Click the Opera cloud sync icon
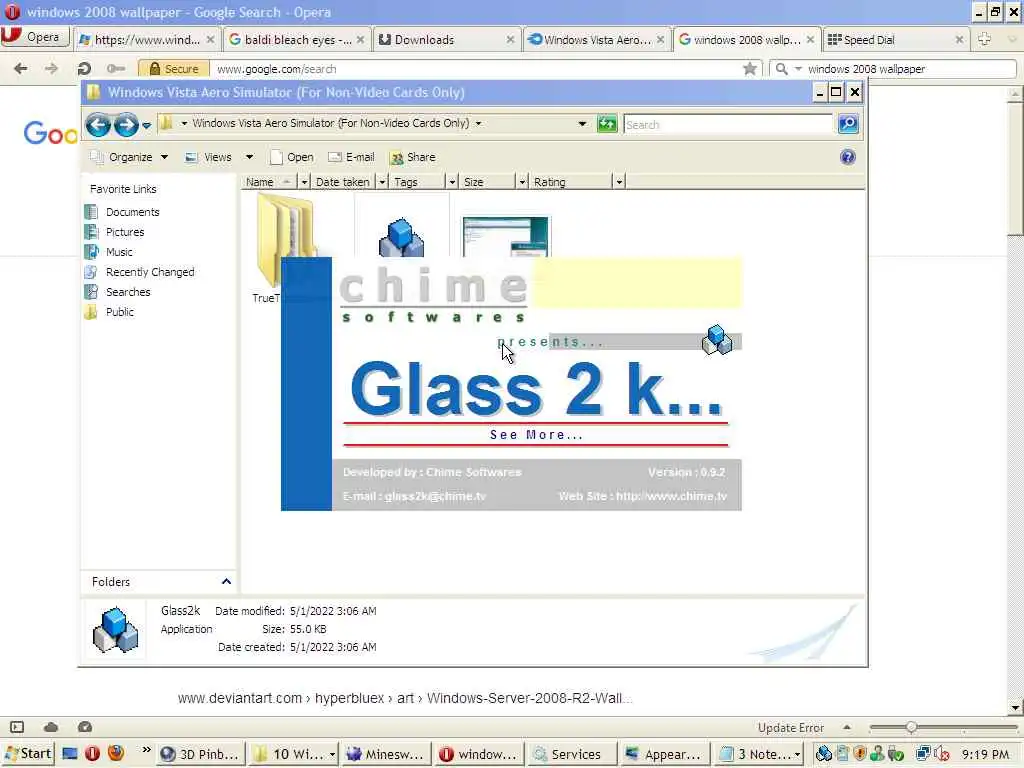Viewport: 1024px width, 768px height. coord(51,727)
